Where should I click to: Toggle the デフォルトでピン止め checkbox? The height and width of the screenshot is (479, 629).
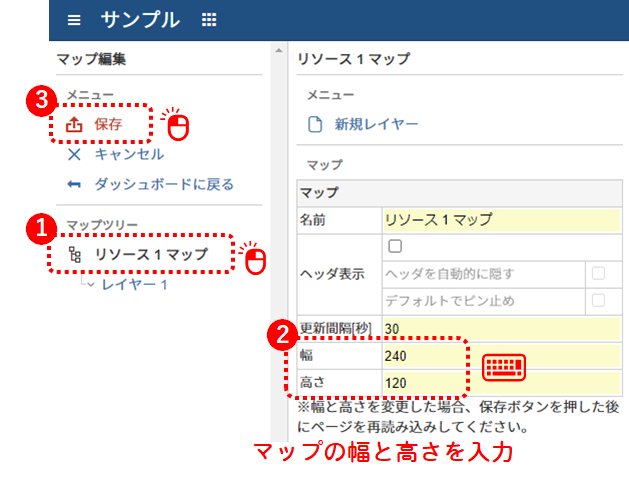[x=599, y=300]
